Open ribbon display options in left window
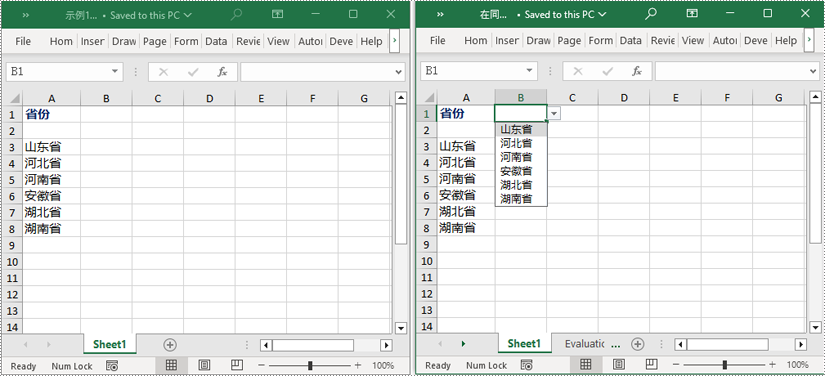The image size is (825, 376). [277, 15]
